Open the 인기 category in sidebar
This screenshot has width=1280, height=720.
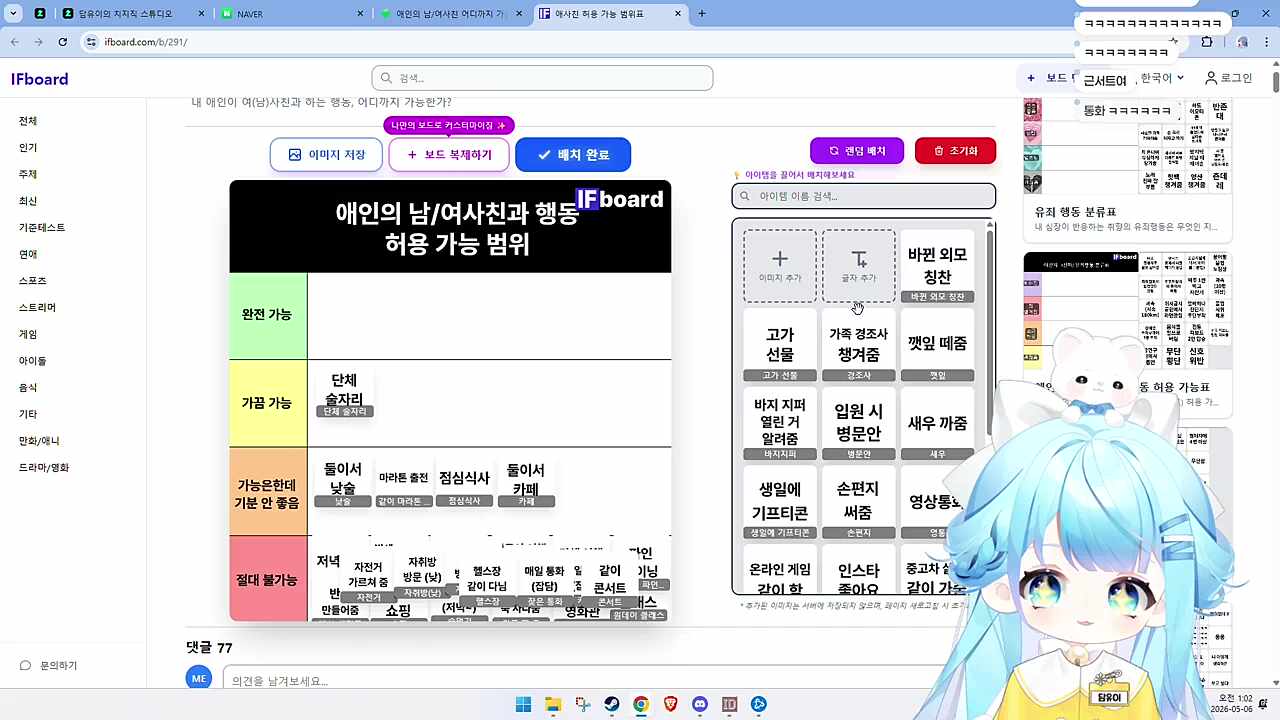(x=28, y=148)
